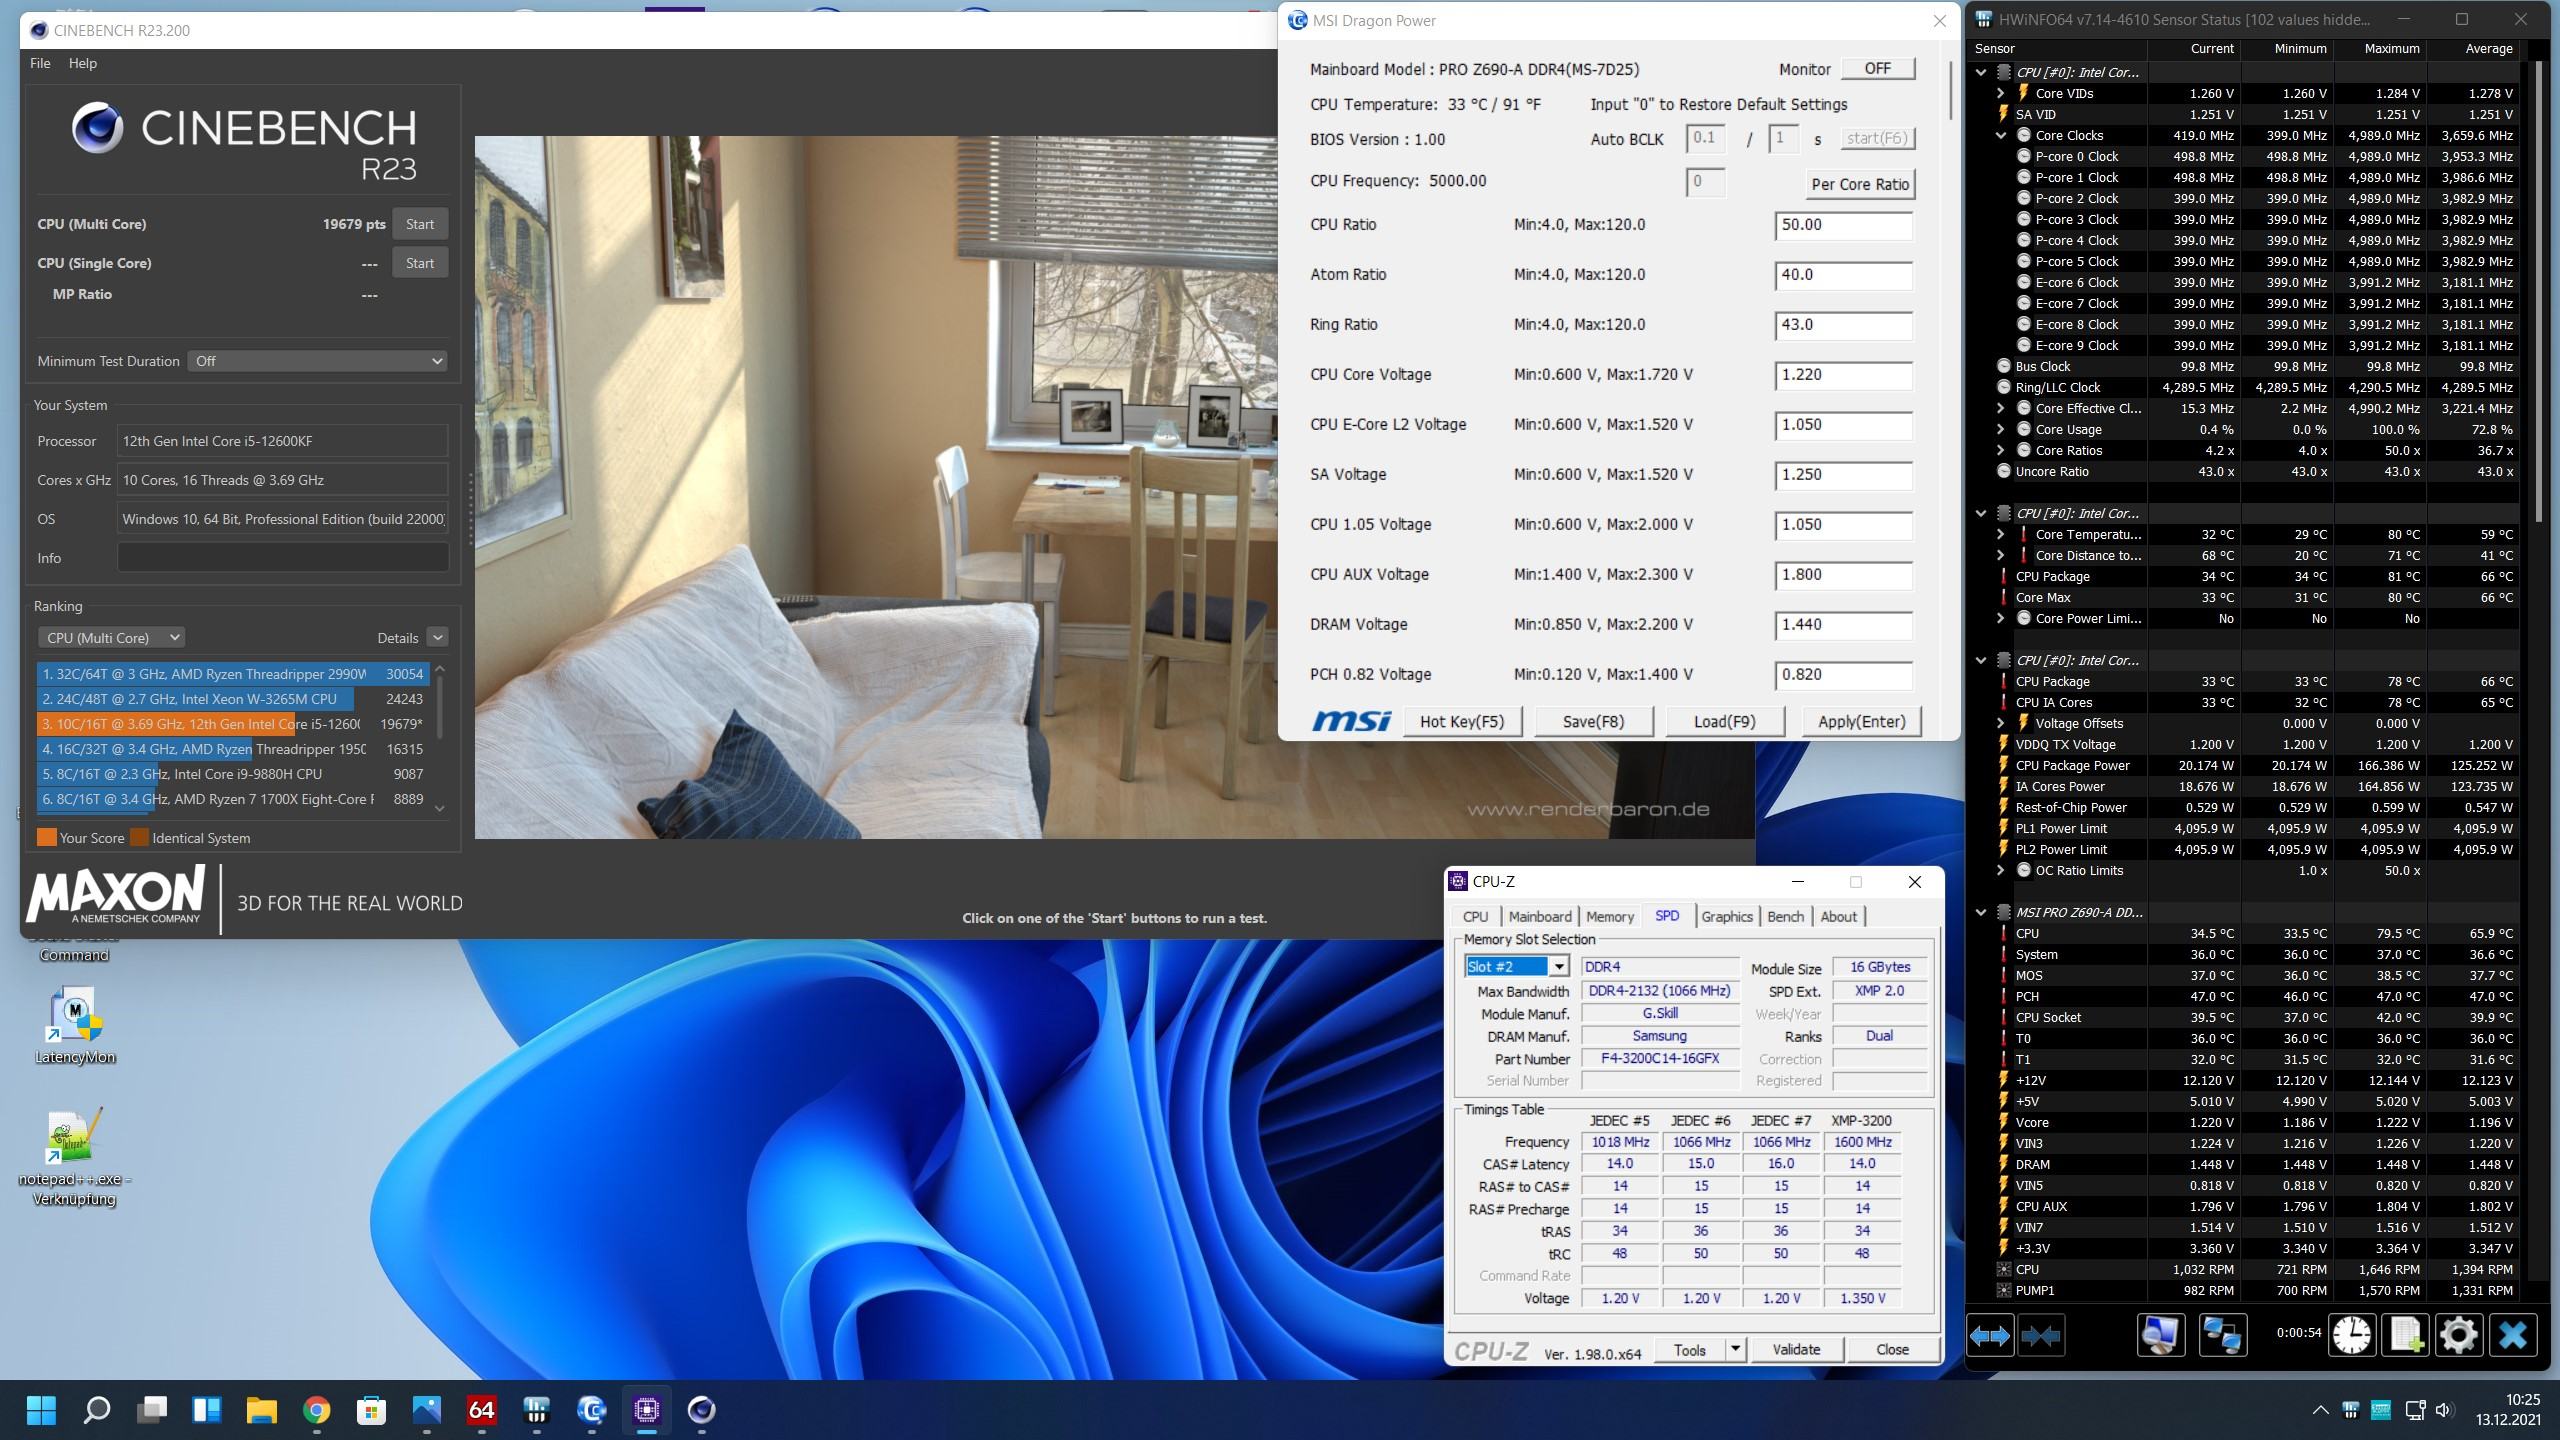The image size is (2560, 1440).
Task: Collapse Core Clocks tree in HWiNFO
Action: (2001, 135)
